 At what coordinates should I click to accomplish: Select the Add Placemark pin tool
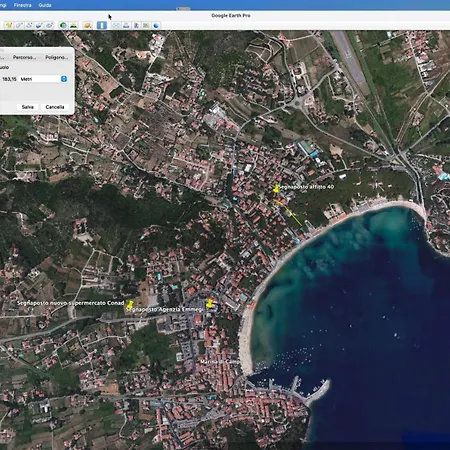9,25
